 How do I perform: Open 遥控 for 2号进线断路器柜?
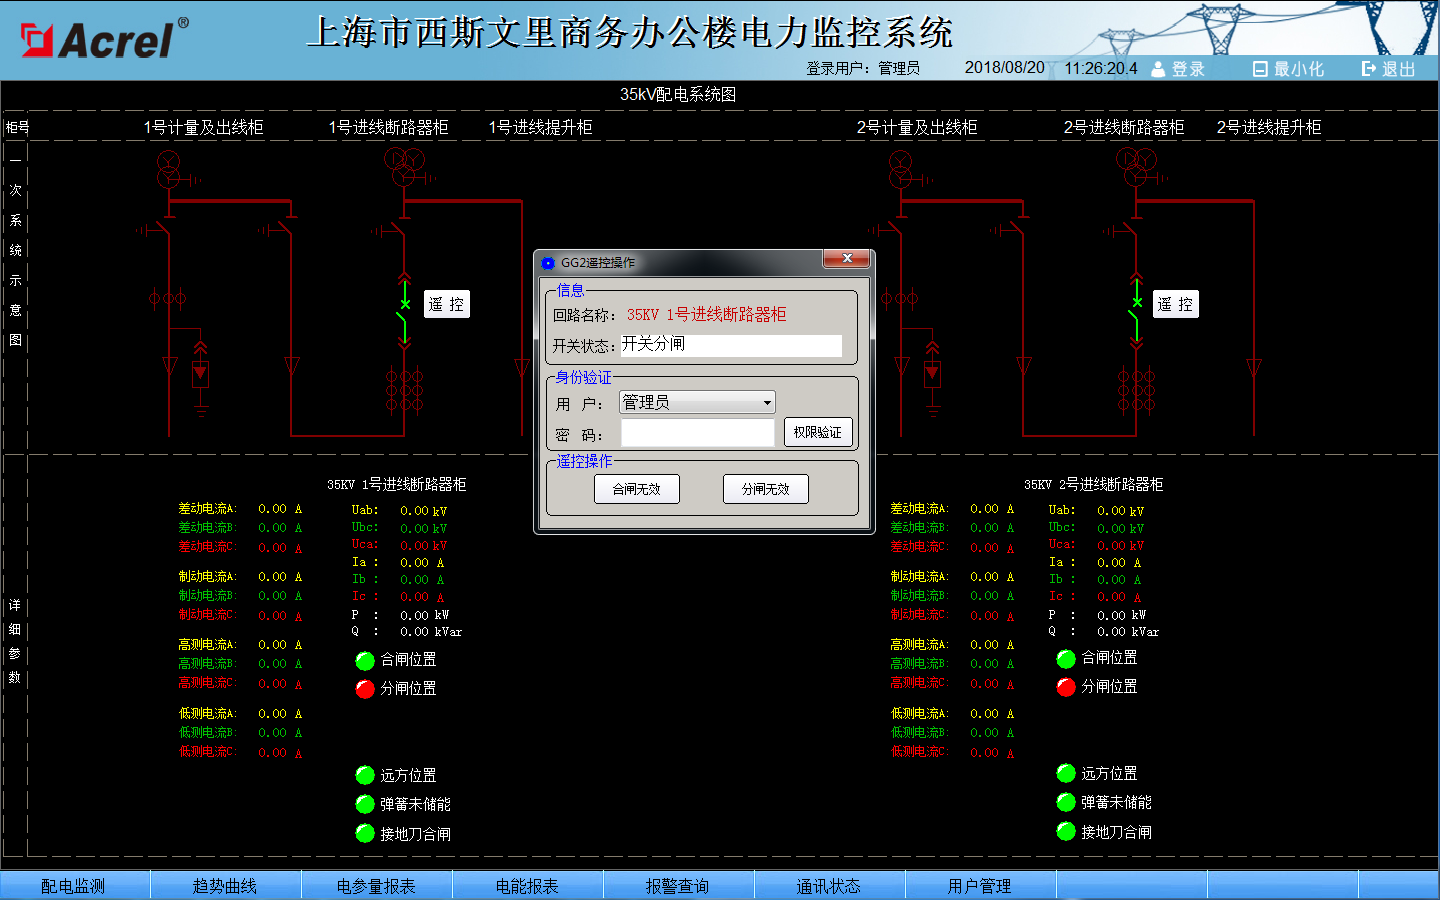(1175, 304)
